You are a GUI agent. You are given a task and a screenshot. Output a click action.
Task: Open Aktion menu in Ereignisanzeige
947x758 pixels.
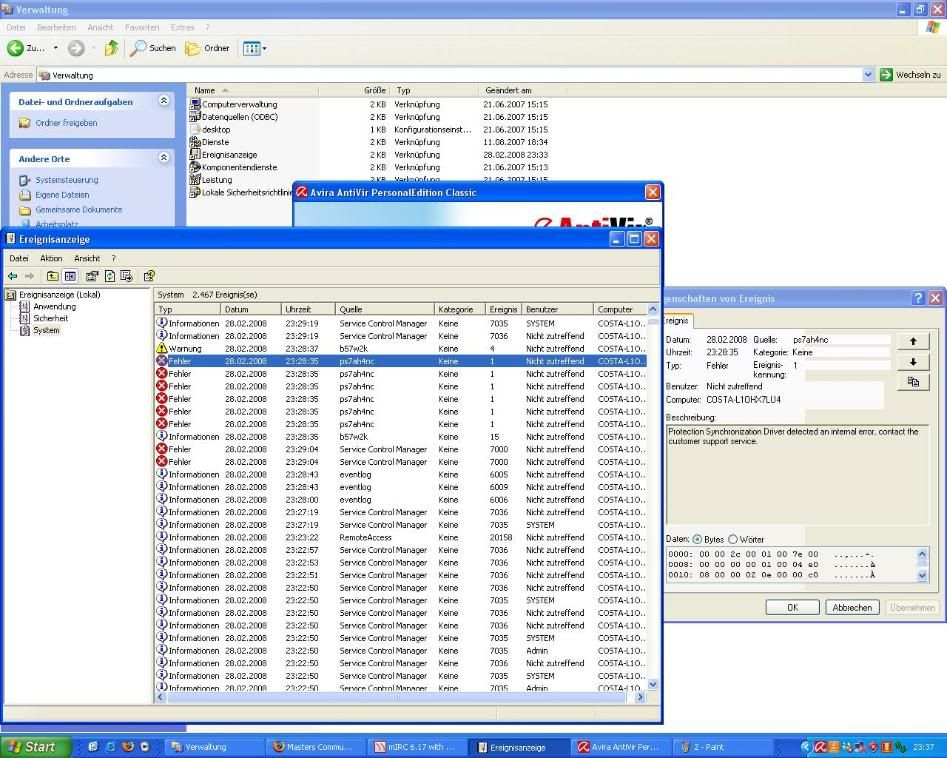tap(51, 258)
